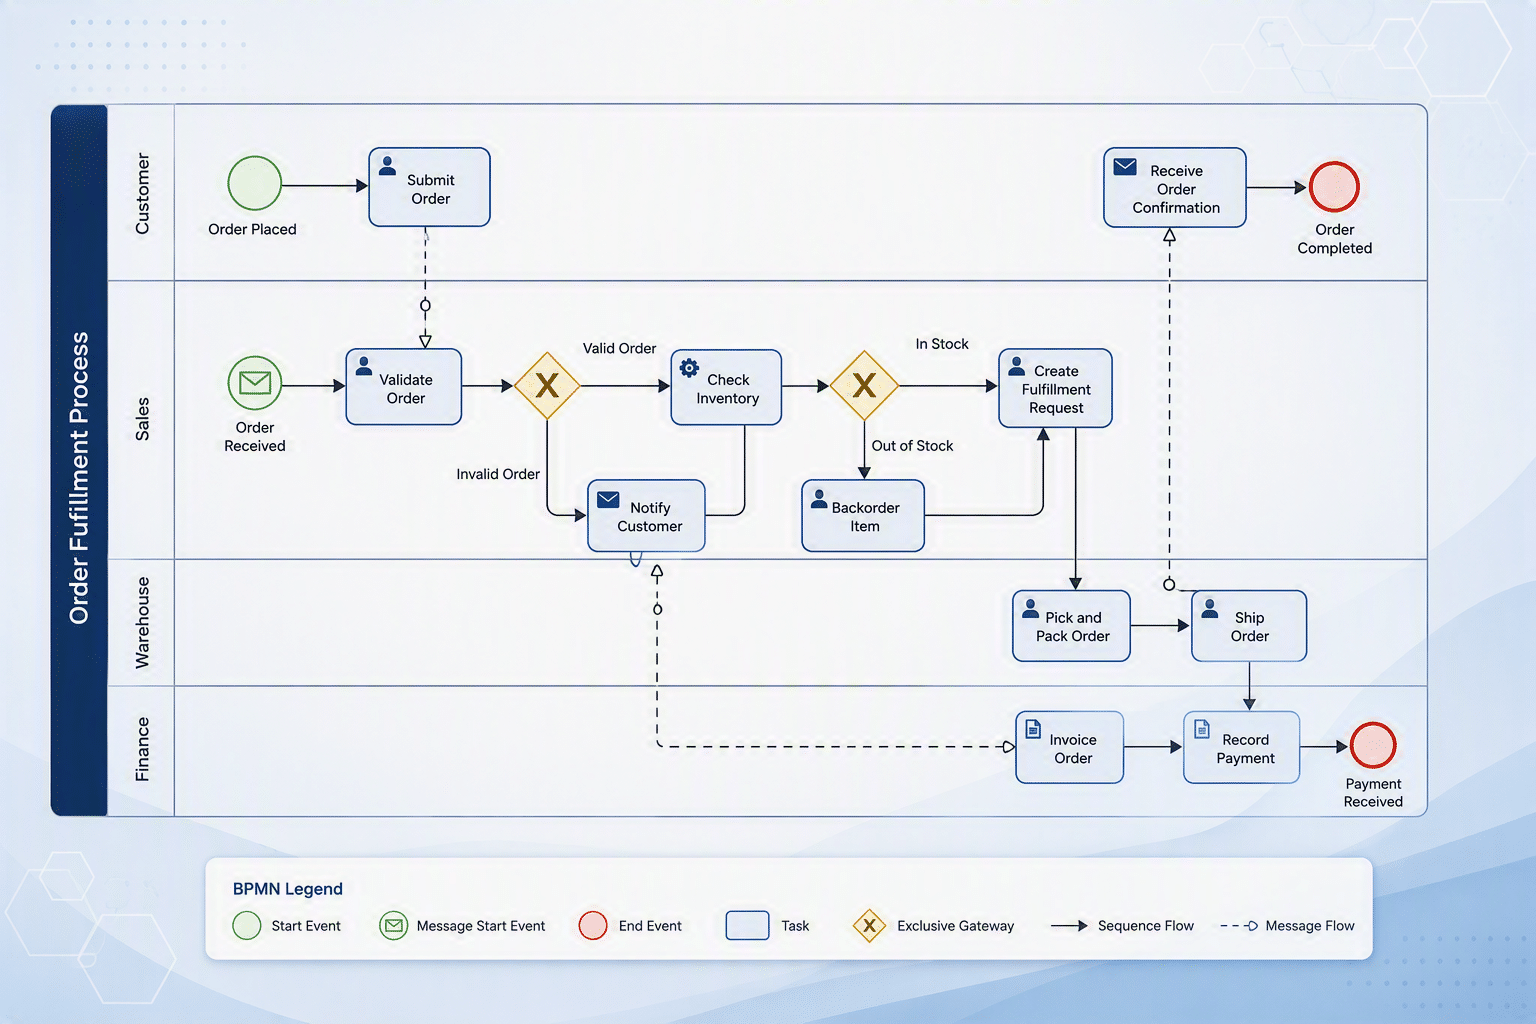Click the Warehouse lane label
The image size is (1536, 1024).
[x=142, y=622]
